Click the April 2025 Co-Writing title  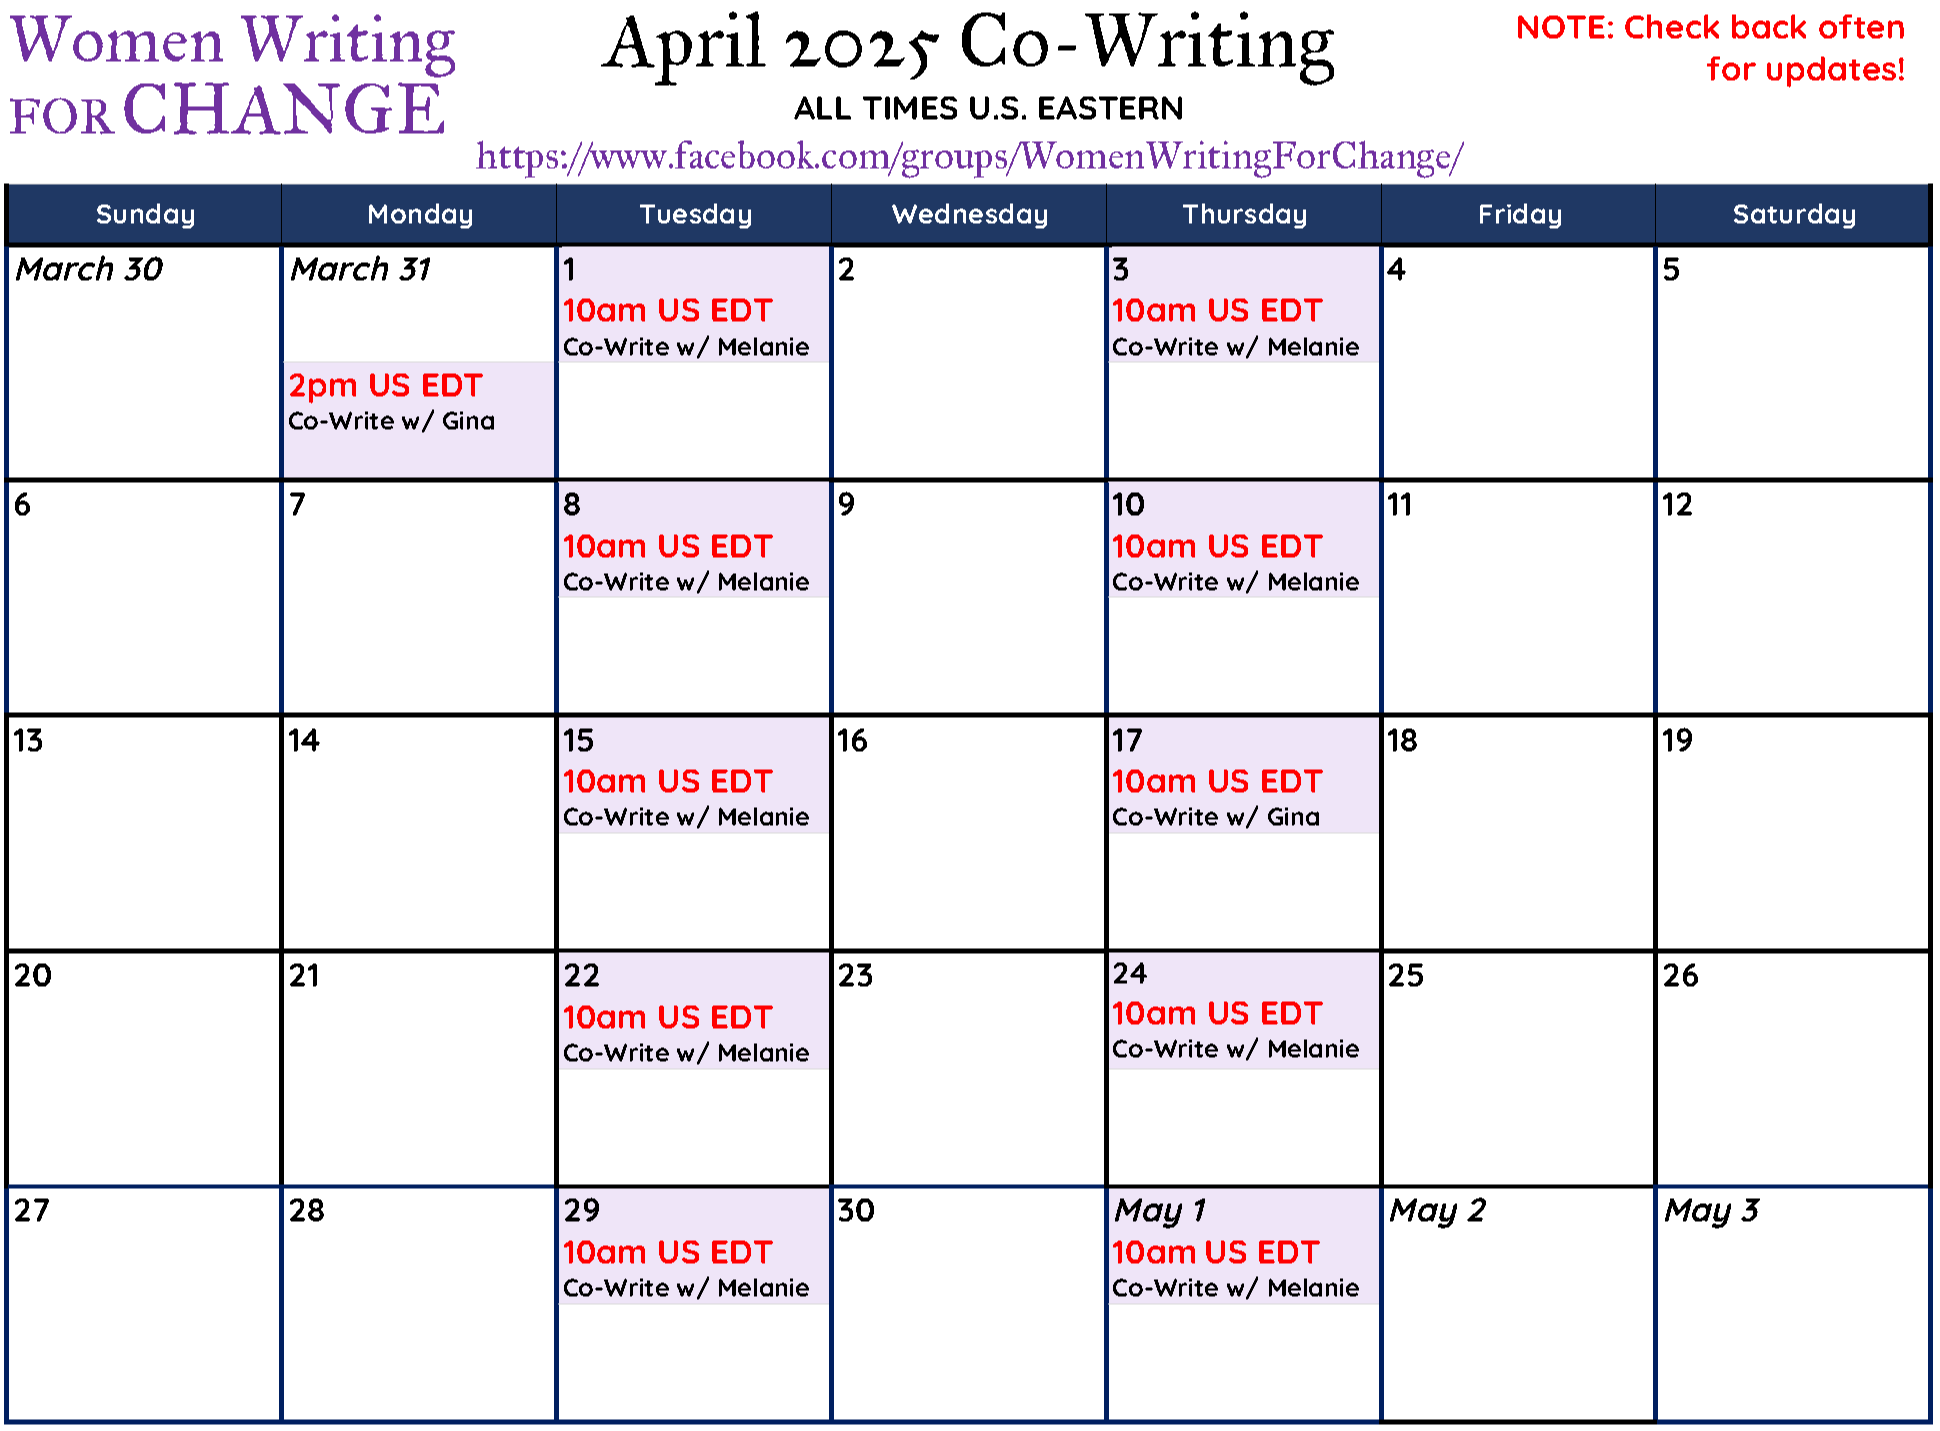[x=969, y=45]
